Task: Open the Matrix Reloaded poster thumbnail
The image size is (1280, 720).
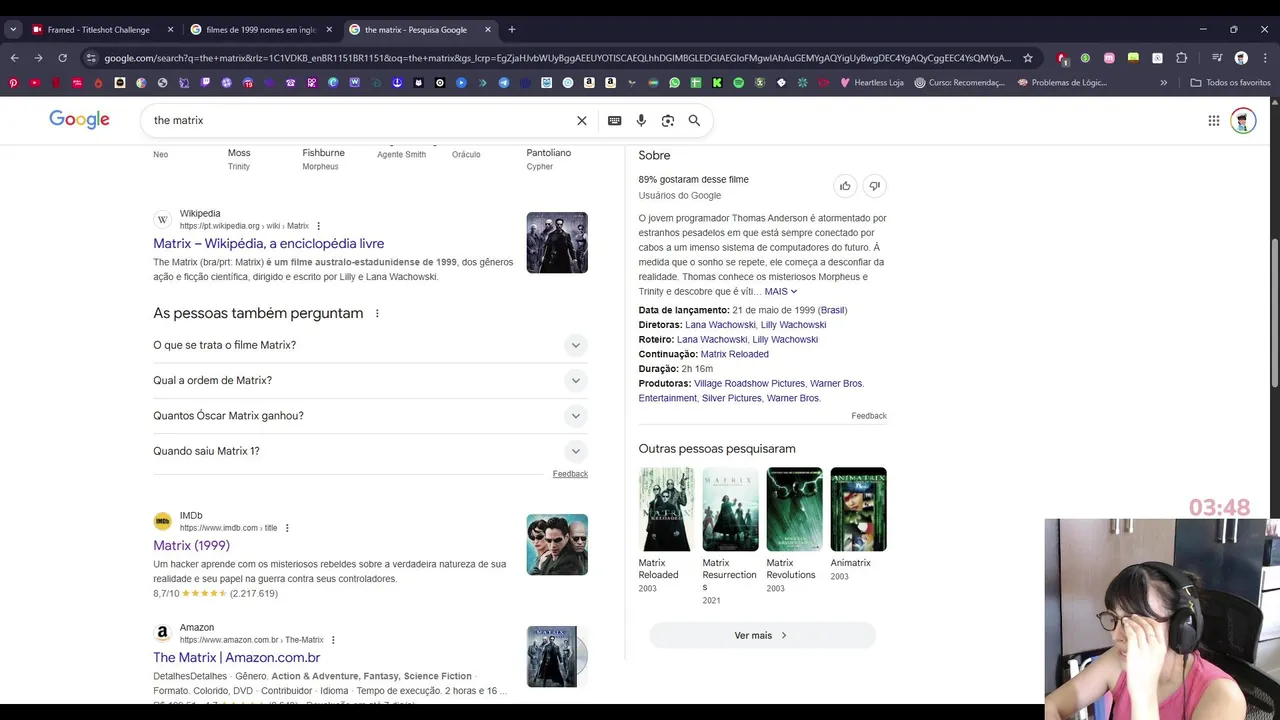Action: point(666,509)
